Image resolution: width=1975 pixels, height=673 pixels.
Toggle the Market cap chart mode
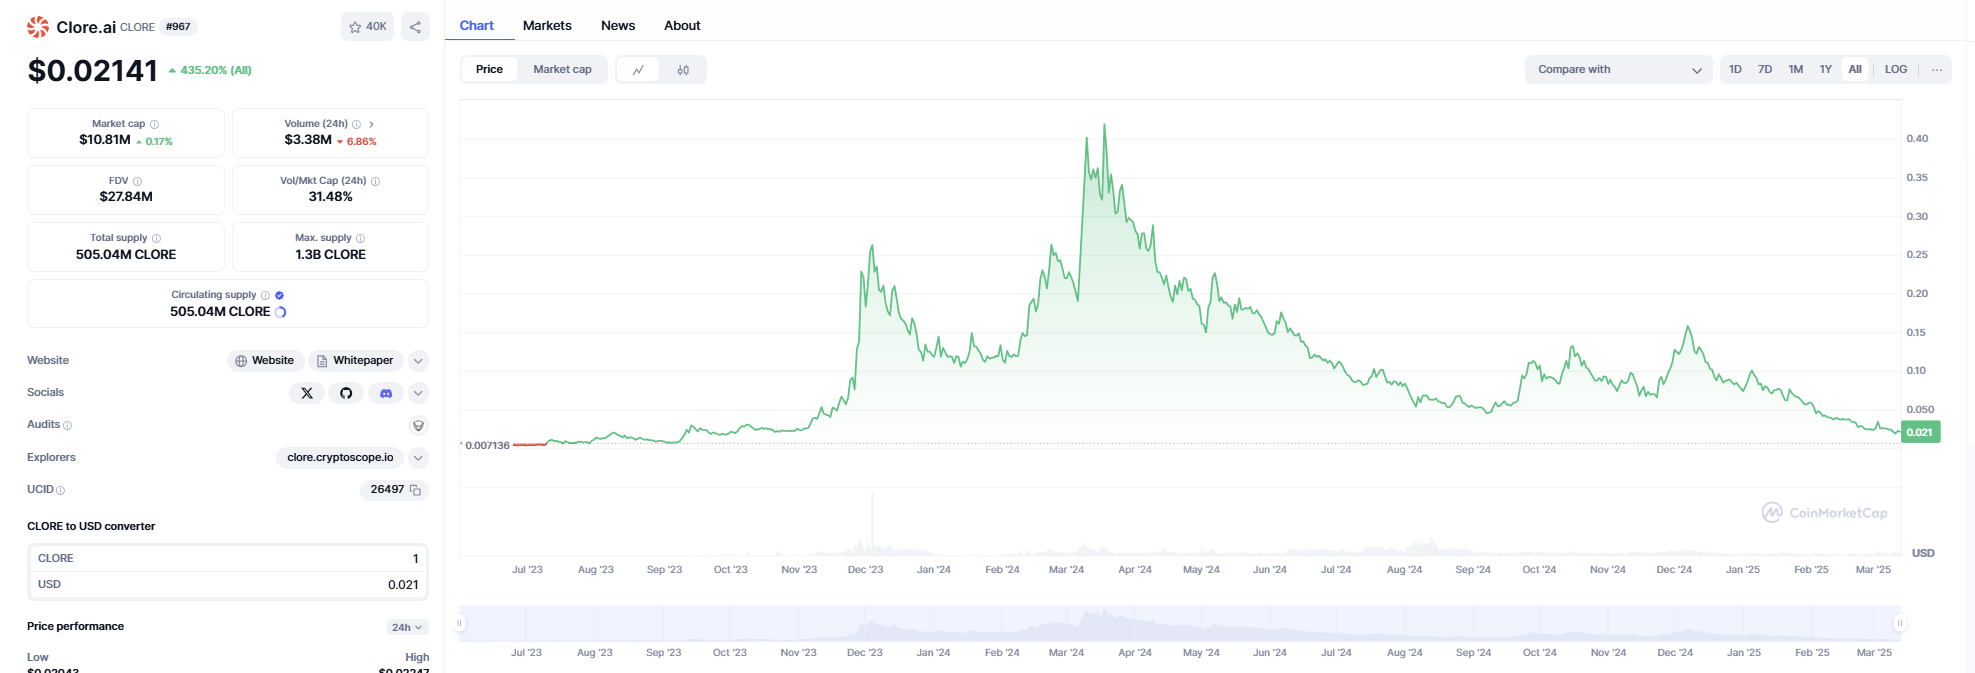[x=562, y=69]
